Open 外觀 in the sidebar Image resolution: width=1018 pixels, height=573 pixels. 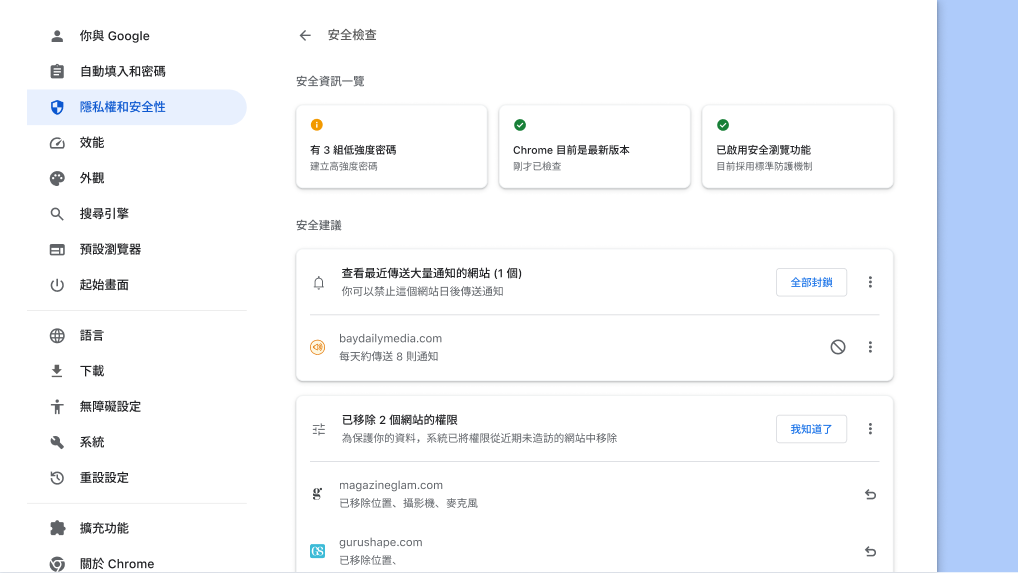(x=136, y=178)
